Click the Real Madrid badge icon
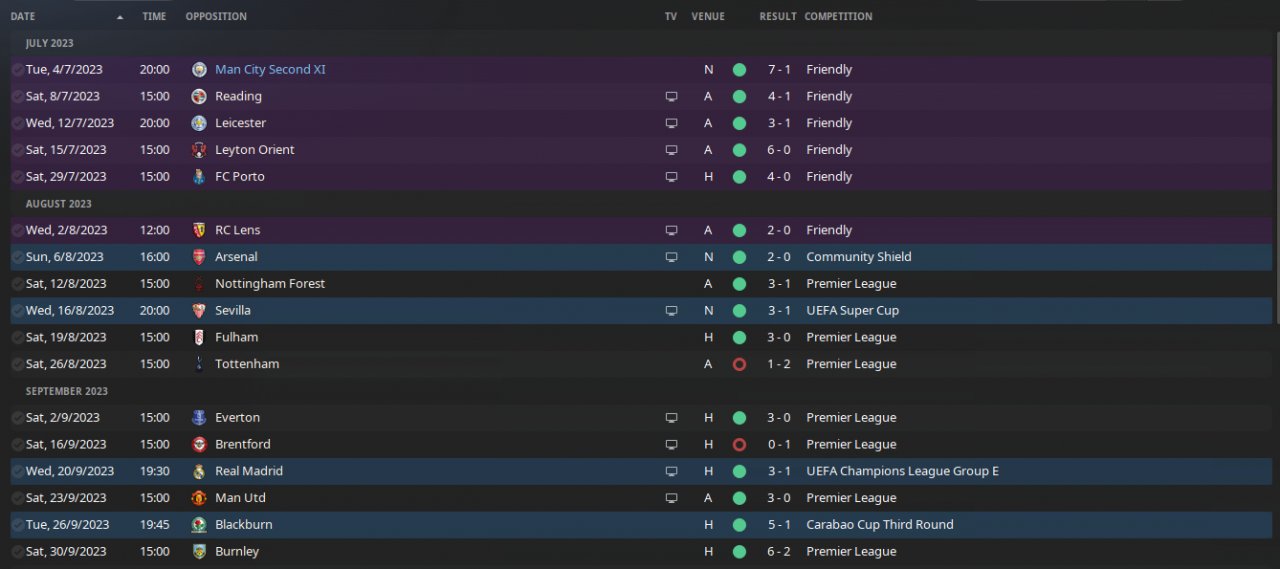The width and height of the screenshot is (1280, 569). [x=199, y=471]
